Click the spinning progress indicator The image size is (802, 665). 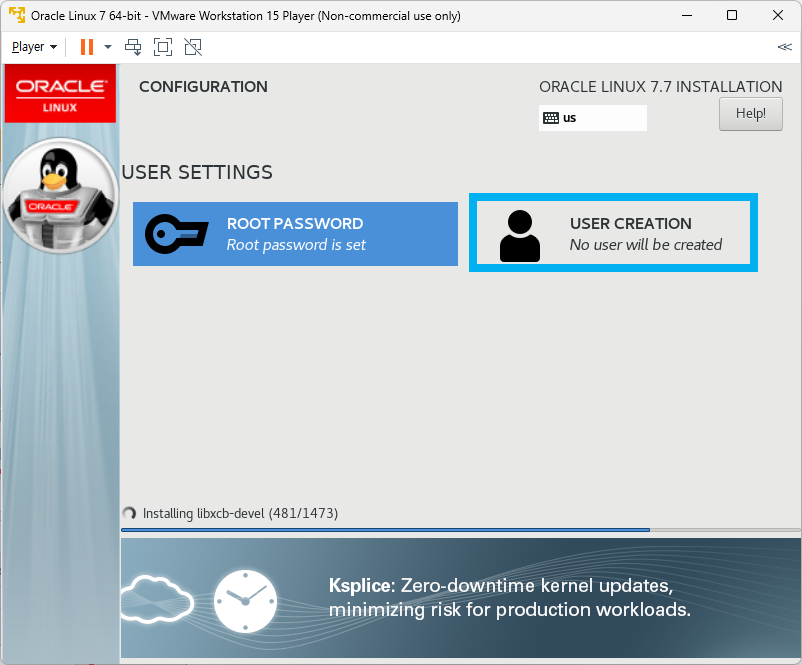pyautogui.click(x=129, y=513)
